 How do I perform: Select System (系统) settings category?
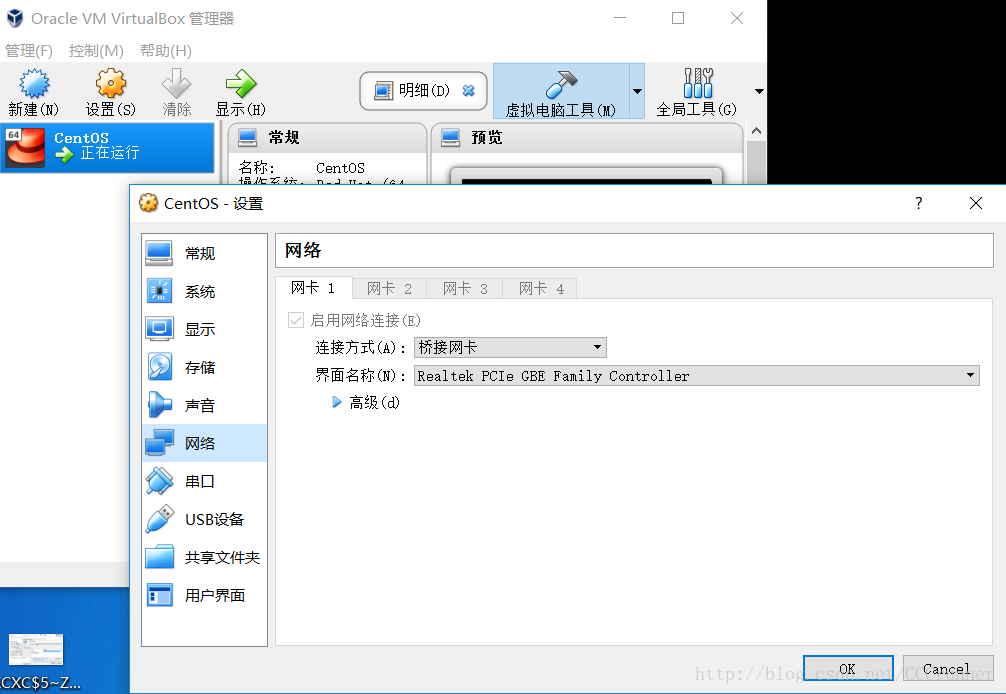[204, 291]
